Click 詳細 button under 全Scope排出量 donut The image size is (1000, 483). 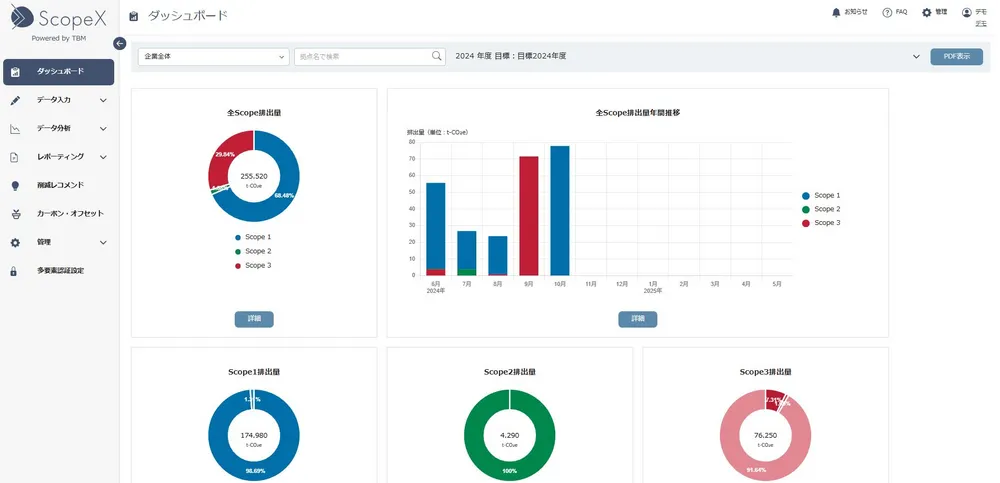pyautogui.click(x=254, y=319)
